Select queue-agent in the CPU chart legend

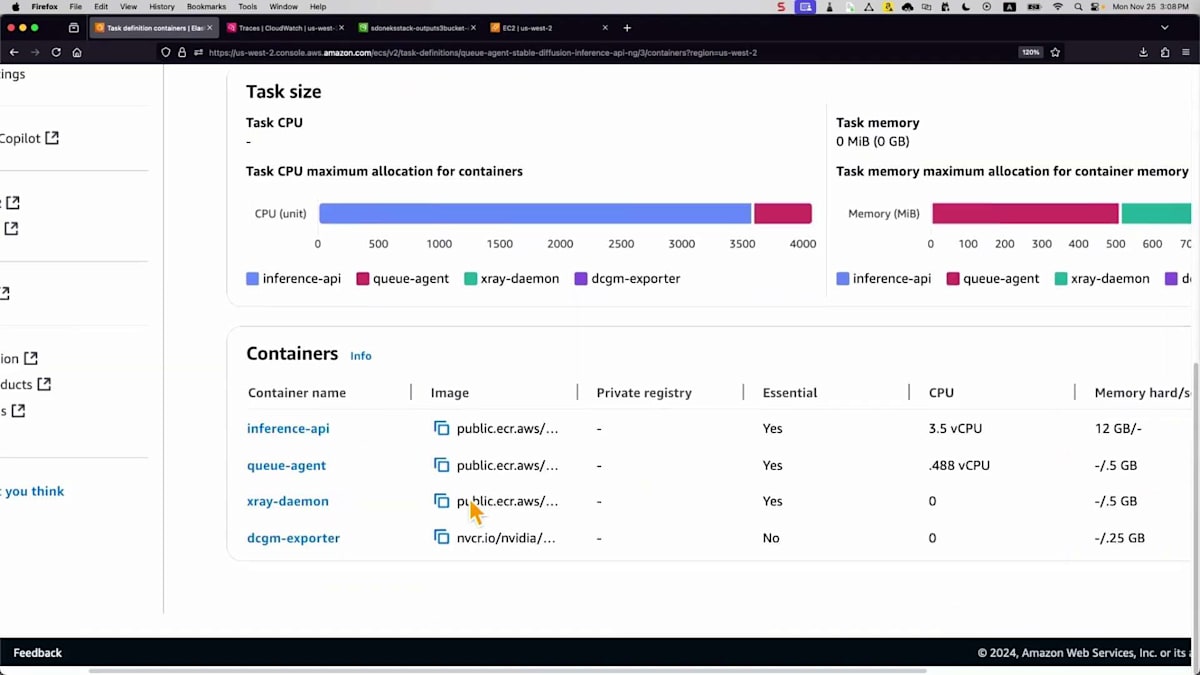[403, 279]
